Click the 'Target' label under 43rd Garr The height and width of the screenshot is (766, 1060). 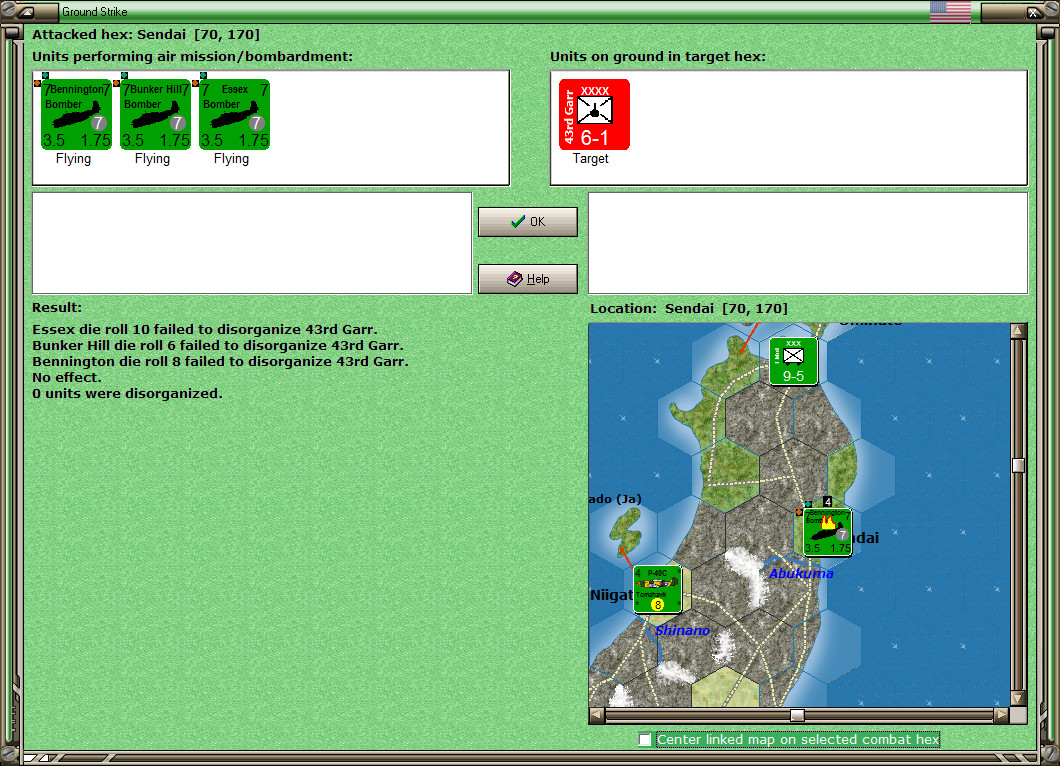coord(591,158)
